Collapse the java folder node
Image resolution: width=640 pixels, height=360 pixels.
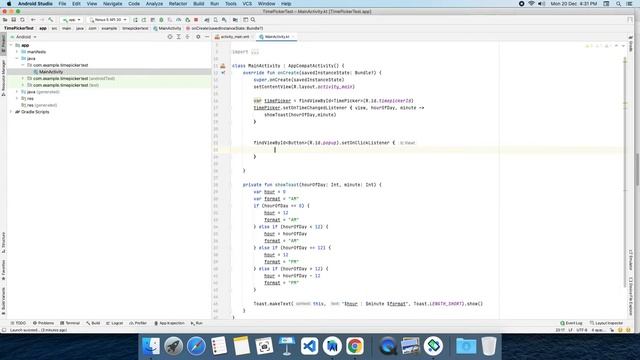tap(17, 58)
